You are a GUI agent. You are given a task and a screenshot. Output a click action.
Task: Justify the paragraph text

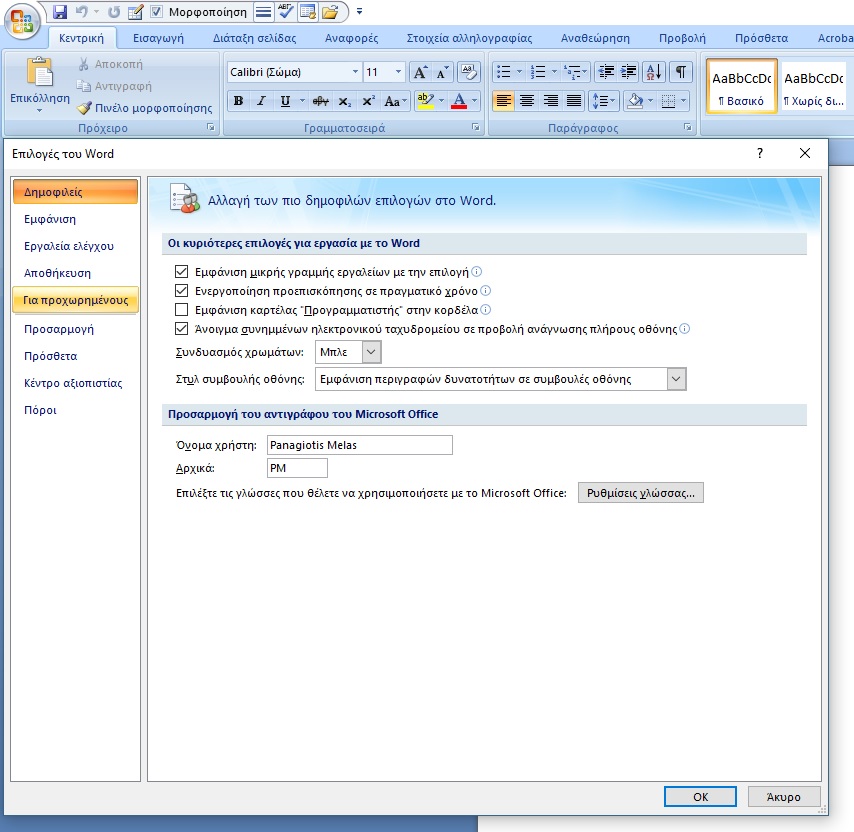click(x=574, y=101)
